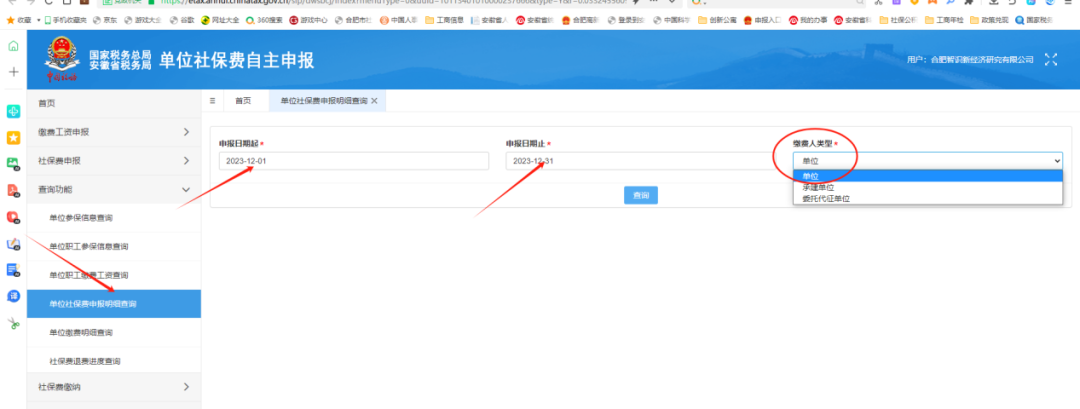This screenshot has width=1080, height=409.
Task: Open the 360搜索 bookmark
Action: [264, 20]
